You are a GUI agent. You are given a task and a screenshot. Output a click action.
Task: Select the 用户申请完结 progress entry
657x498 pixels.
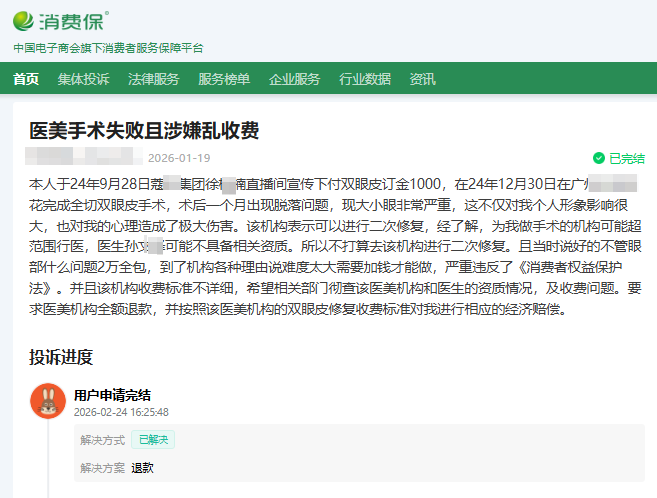[112, 395]
